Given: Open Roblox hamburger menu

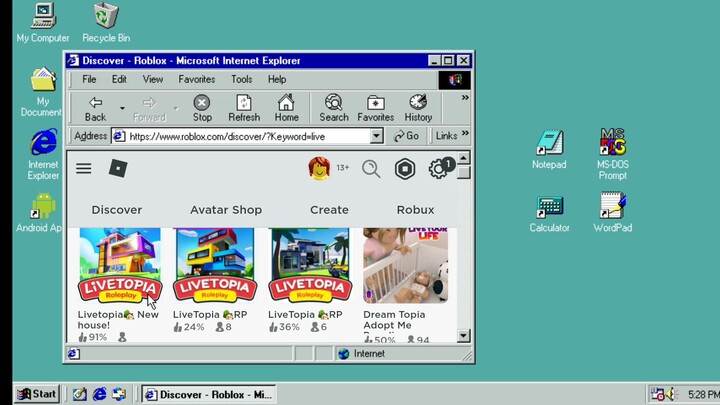Looking at the screenshot, I should tap(84, 169).
